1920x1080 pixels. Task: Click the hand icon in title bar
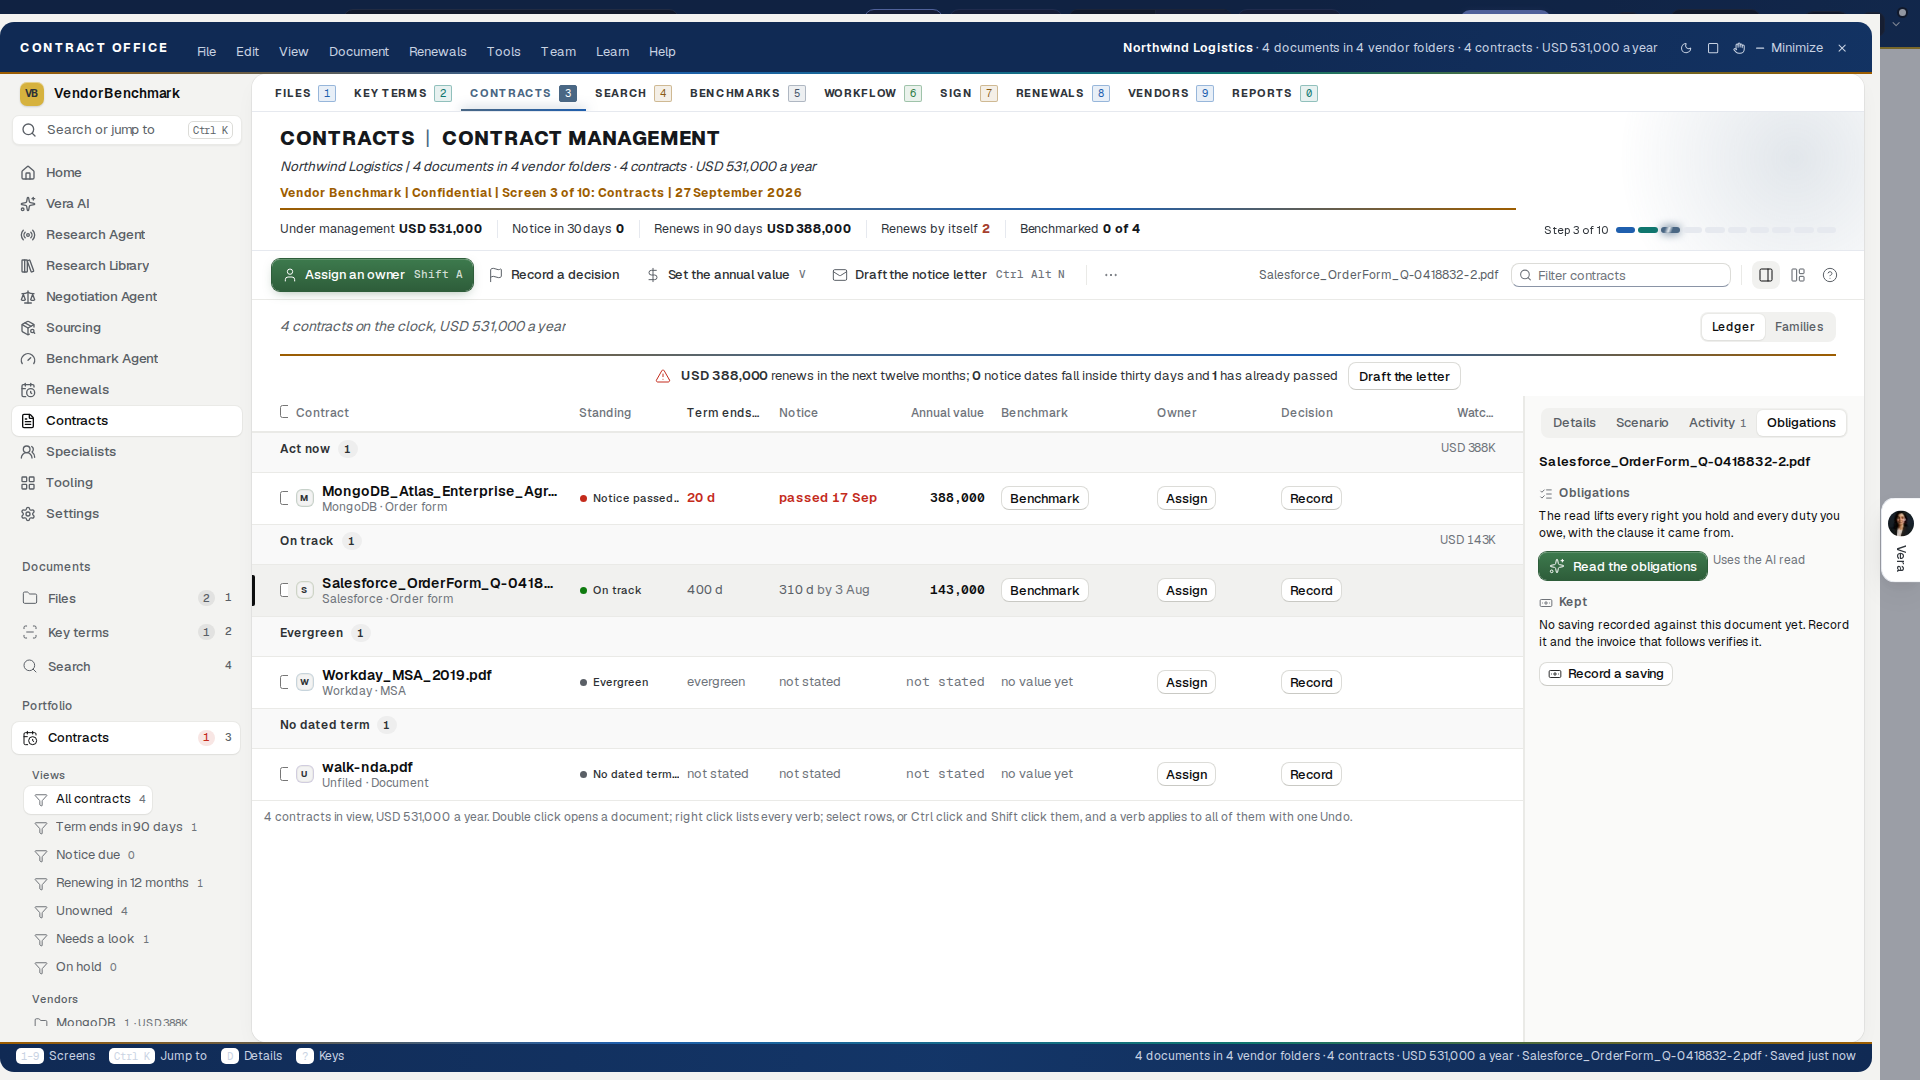[x=1739, y=48]
